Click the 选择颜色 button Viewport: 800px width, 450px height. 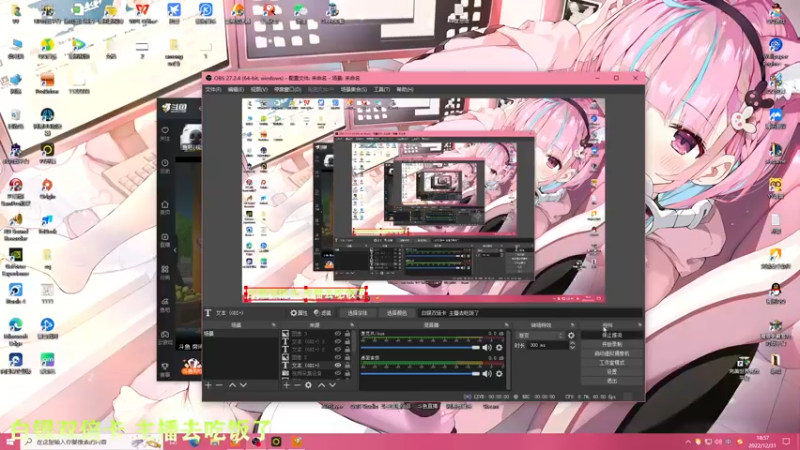pyautogui.click(x=396, y=313)
